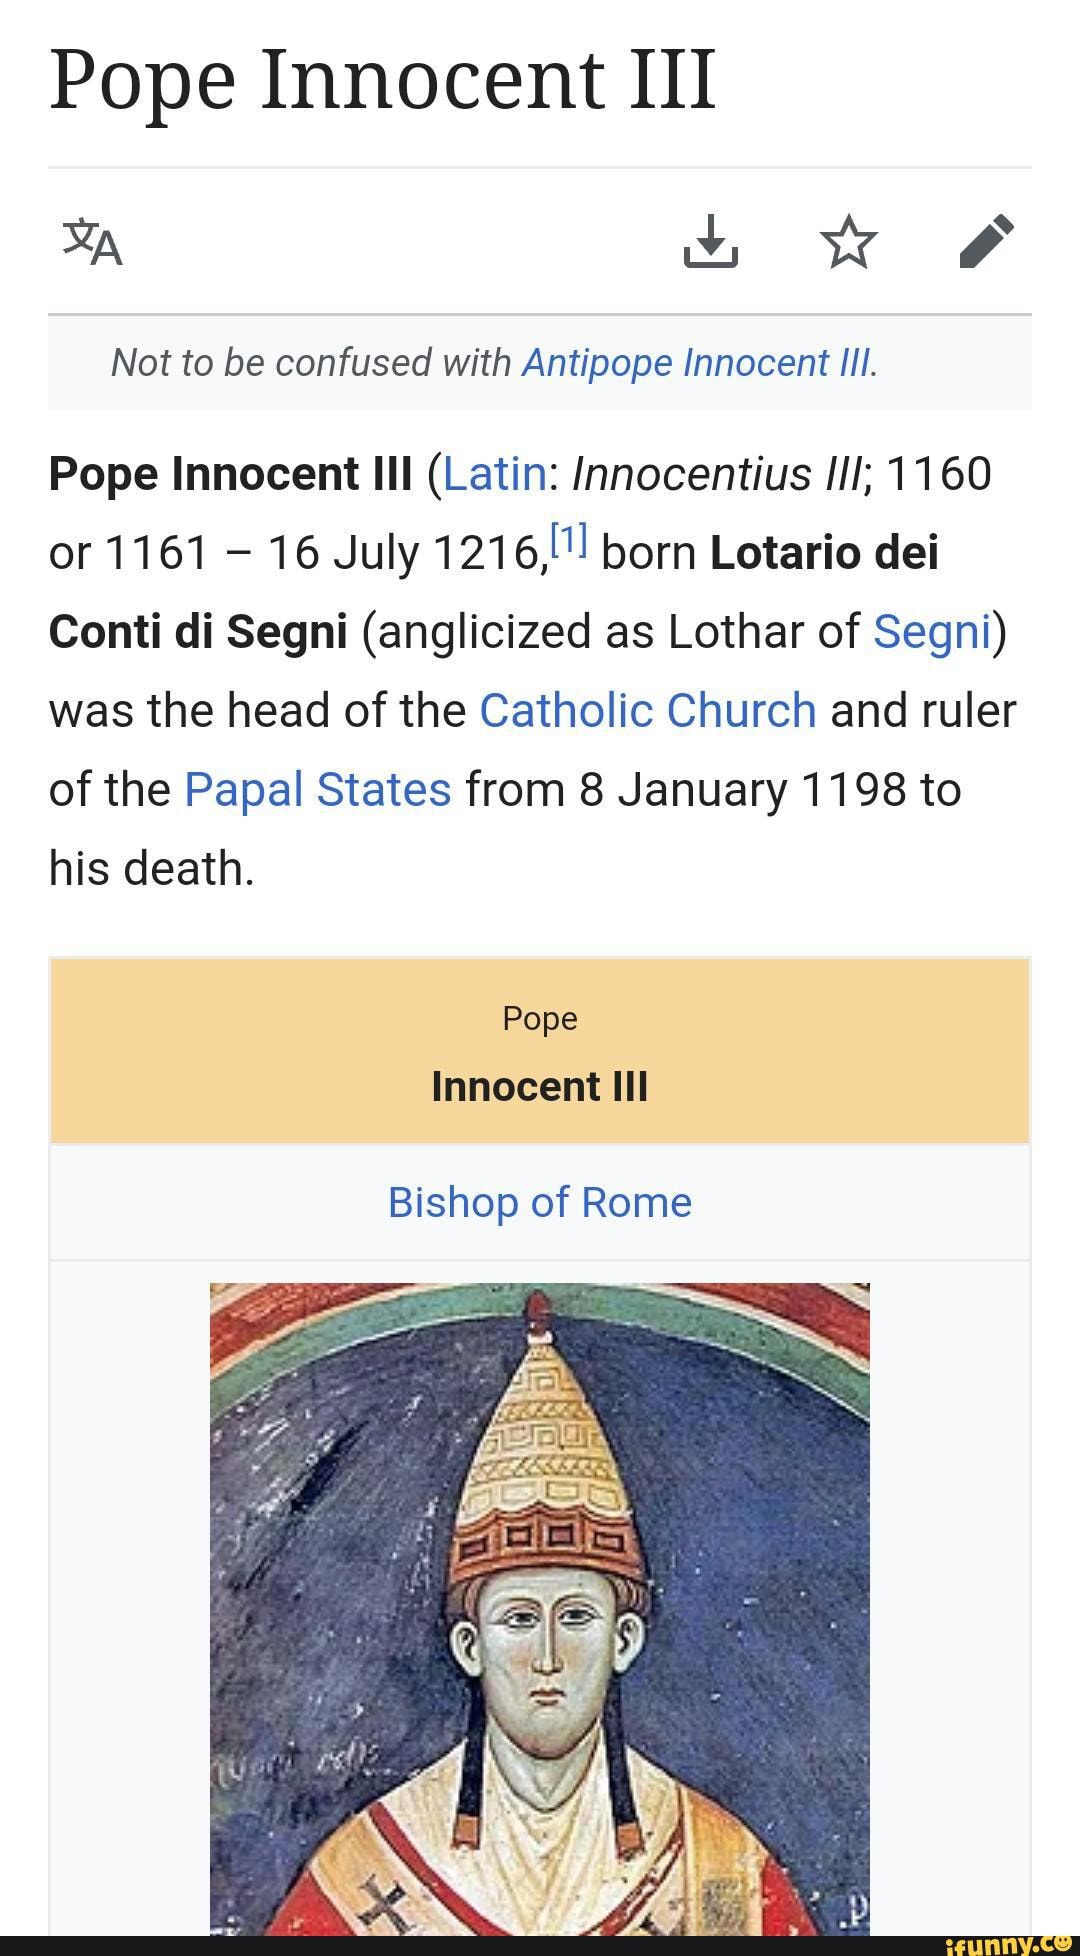Open the Bishop of Rome link
The width and height of the screenshot is (1080, 1956).
click(540, 1202)
